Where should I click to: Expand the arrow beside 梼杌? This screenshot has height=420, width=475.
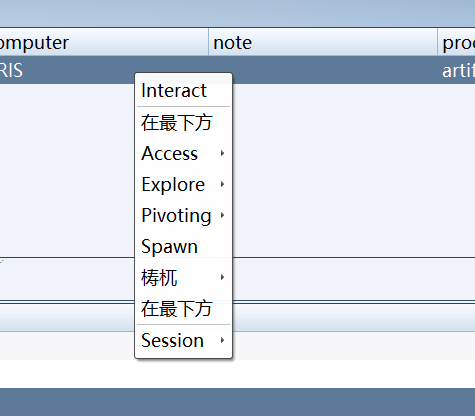[x=222, y=277]
